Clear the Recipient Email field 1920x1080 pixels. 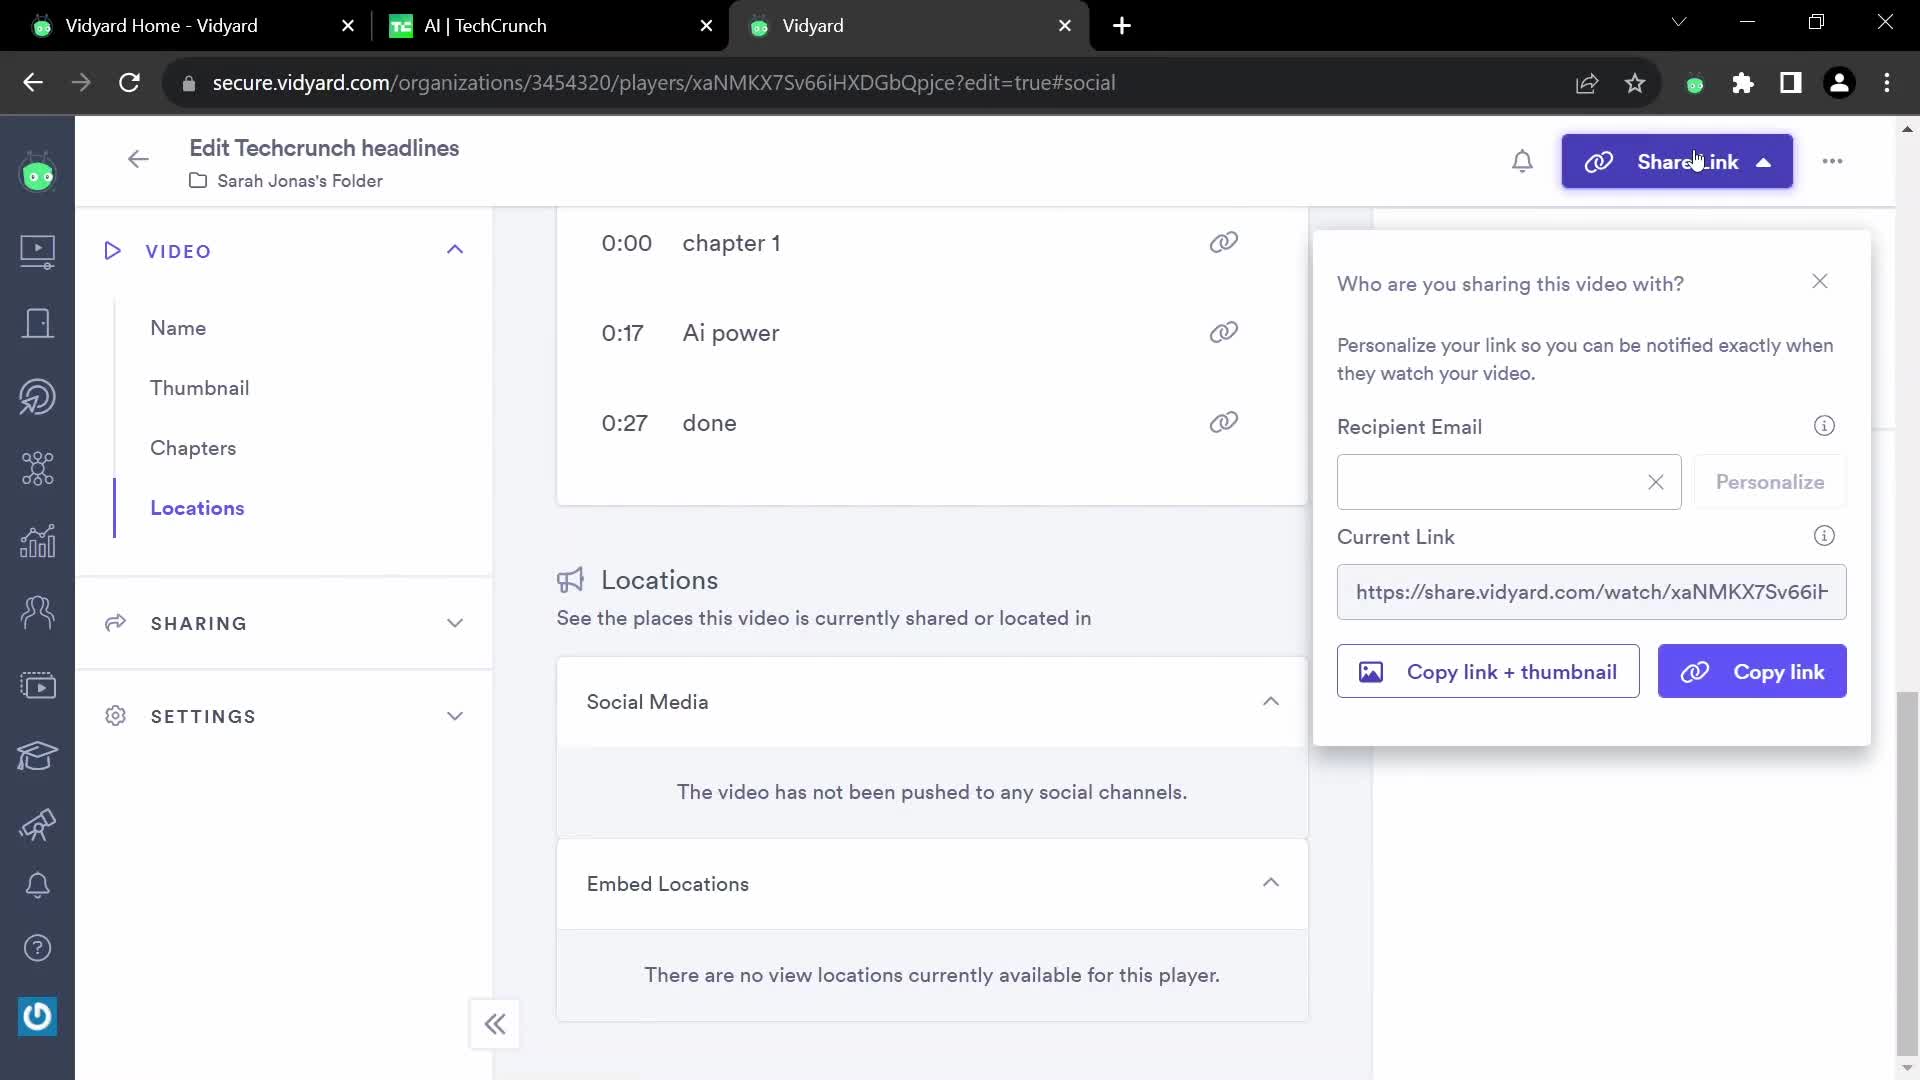pos(1656,482)
